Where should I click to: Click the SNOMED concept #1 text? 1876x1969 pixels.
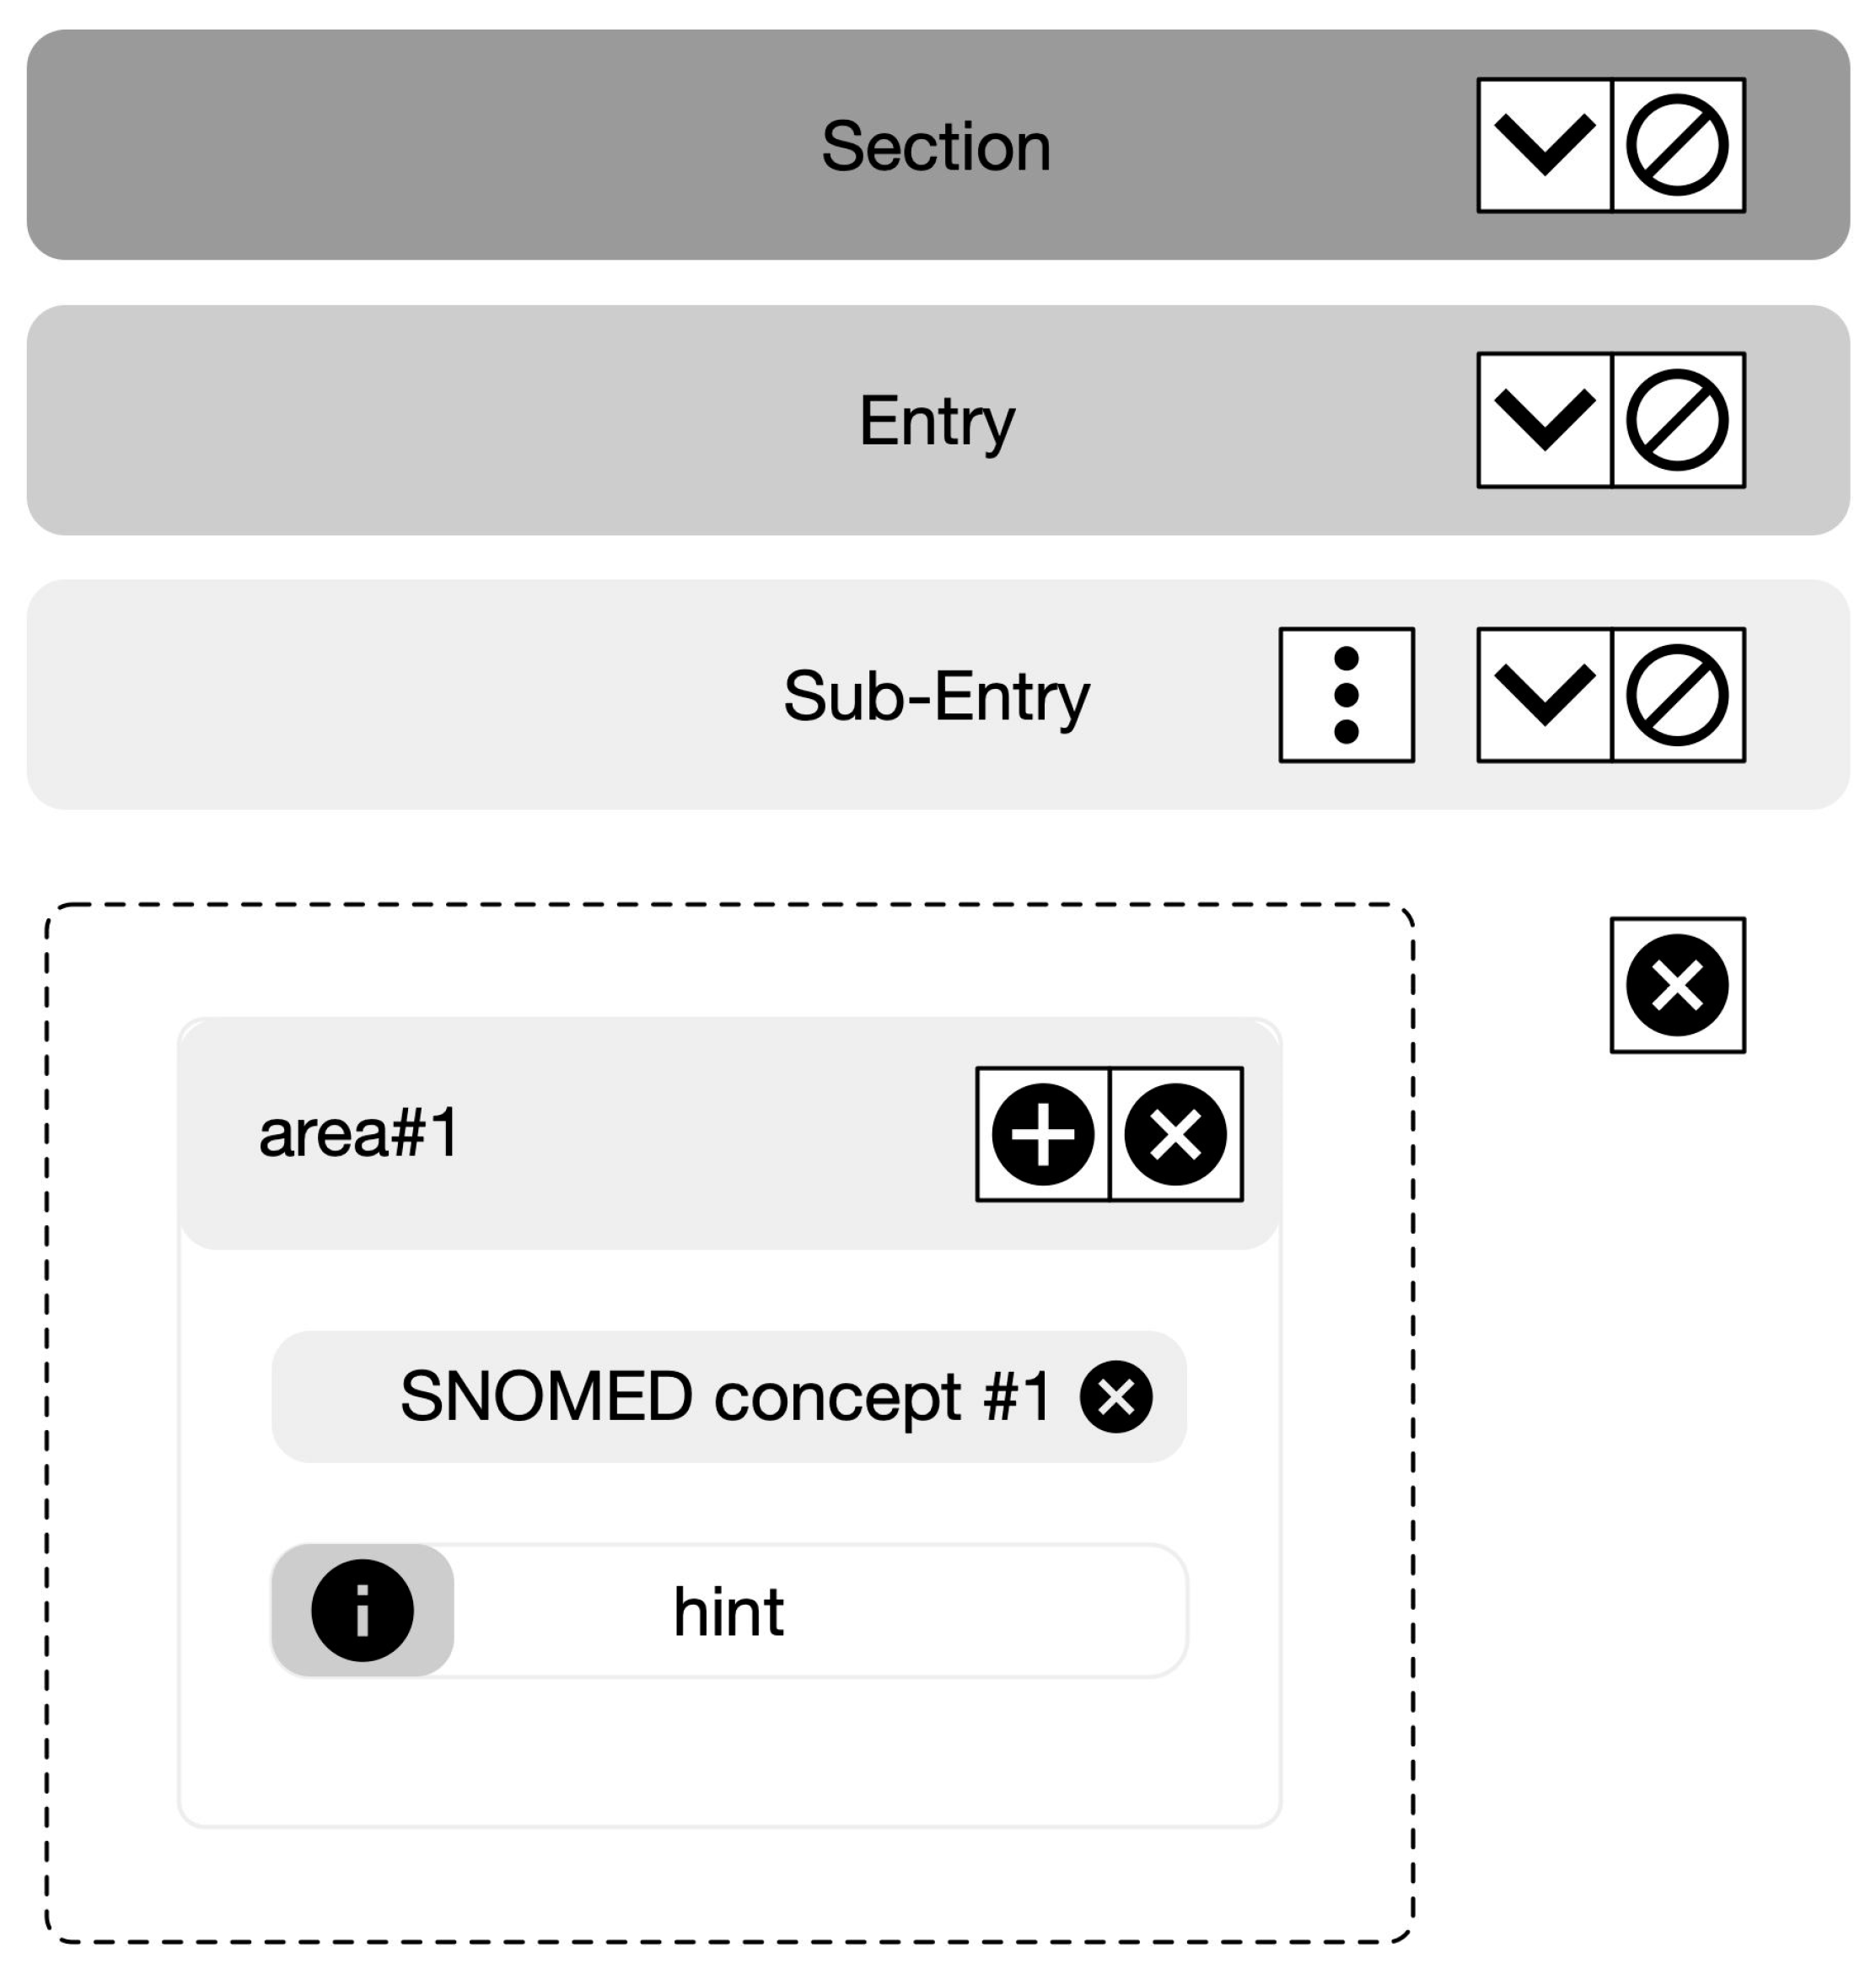pyautogui.click(x=725, y=1397)
